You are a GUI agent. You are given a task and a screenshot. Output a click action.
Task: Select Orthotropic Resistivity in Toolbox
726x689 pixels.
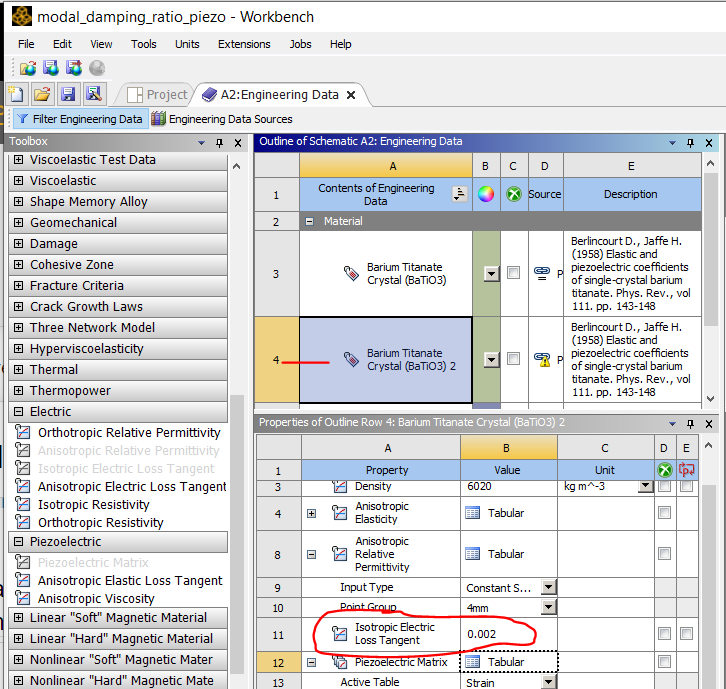[100, 523]
